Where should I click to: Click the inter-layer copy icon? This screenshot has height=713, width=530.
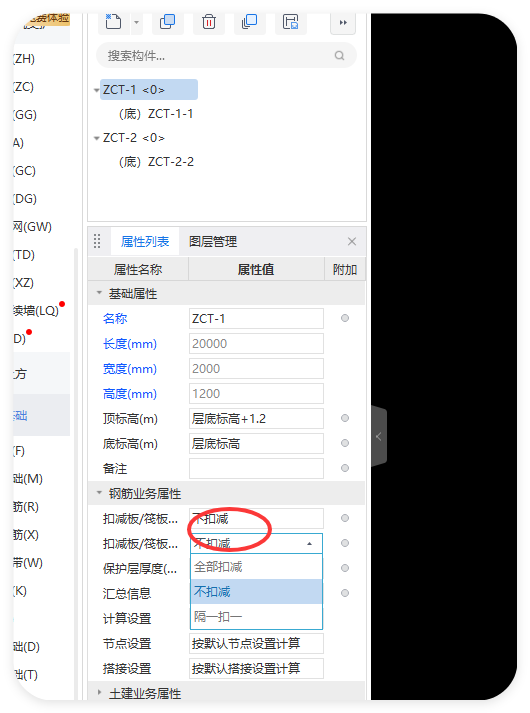point(249,21)
